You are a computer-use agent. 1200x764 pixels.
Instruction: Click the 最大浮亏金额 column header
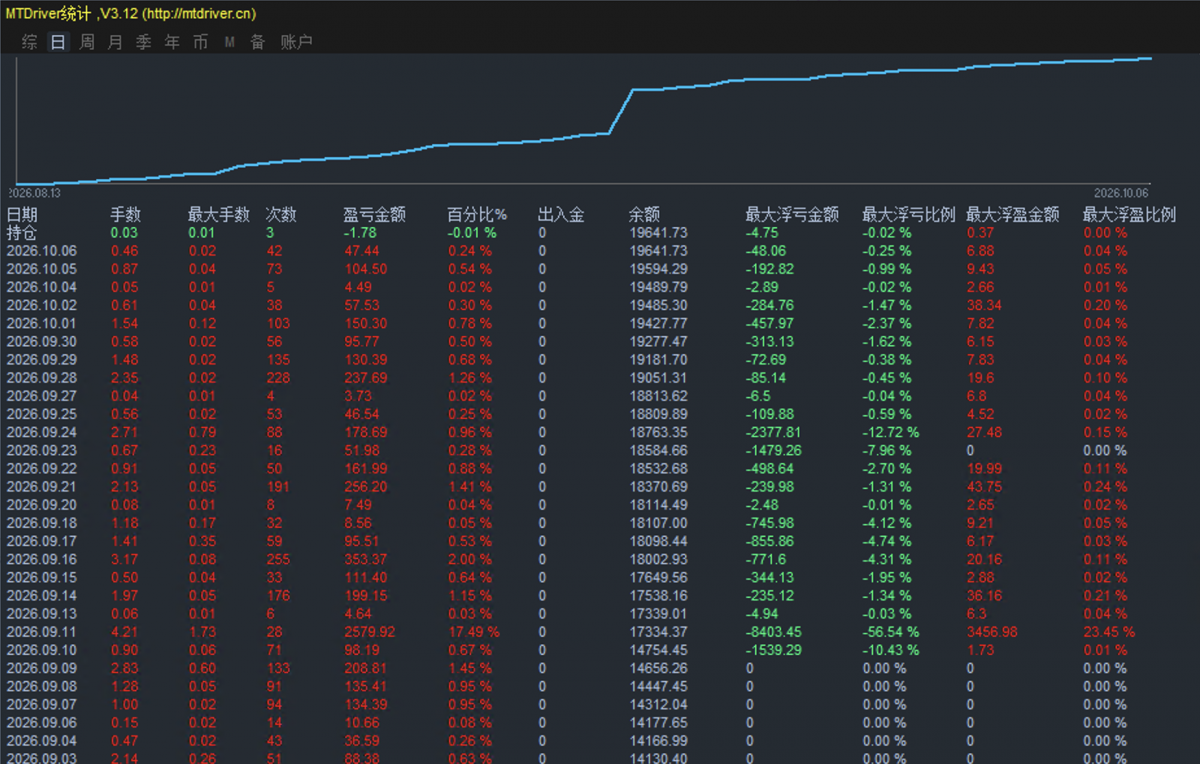[792, 214]
